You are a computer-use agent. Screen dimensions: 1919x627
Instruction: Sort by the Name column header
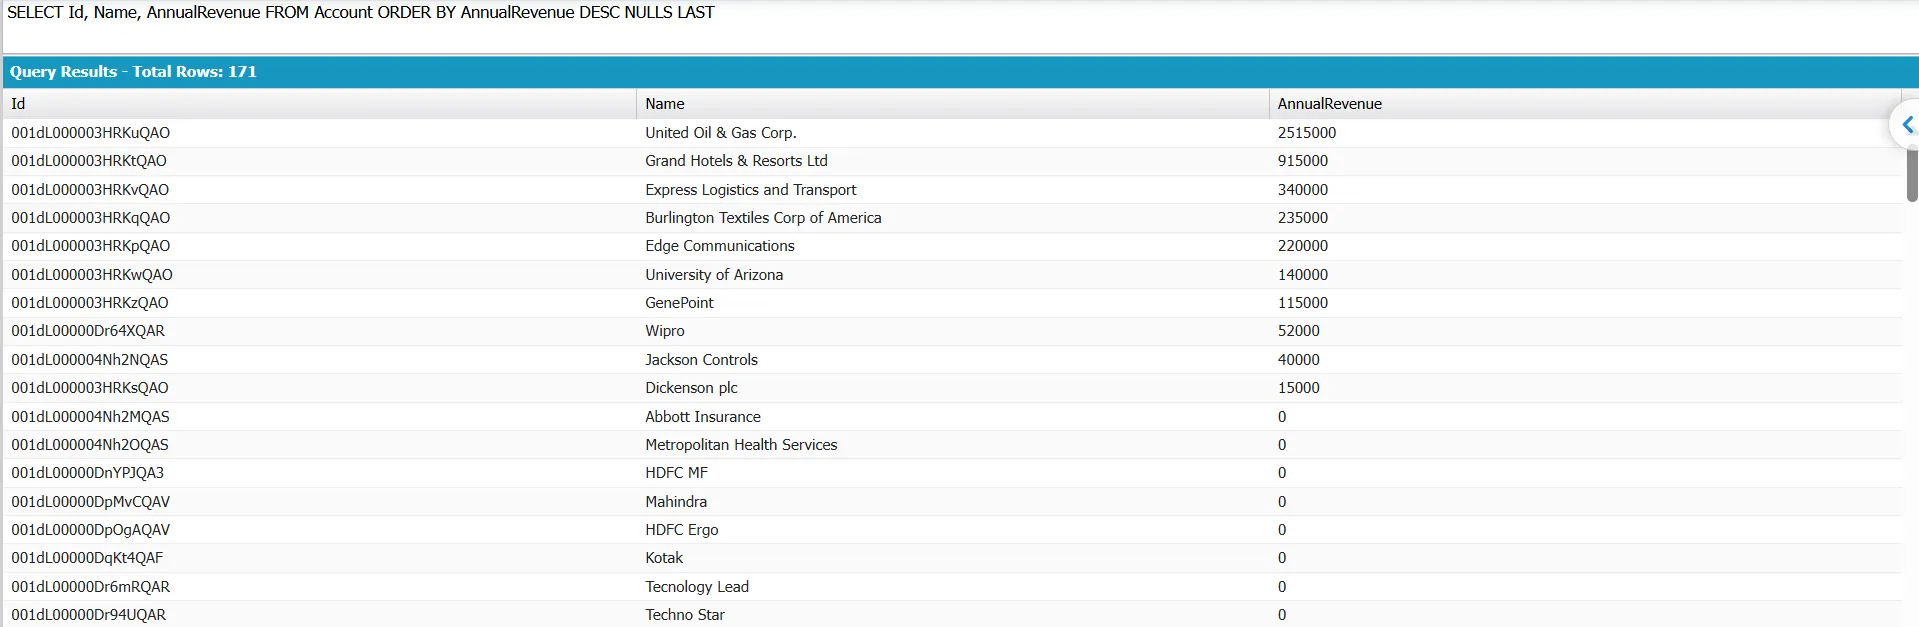952,104
